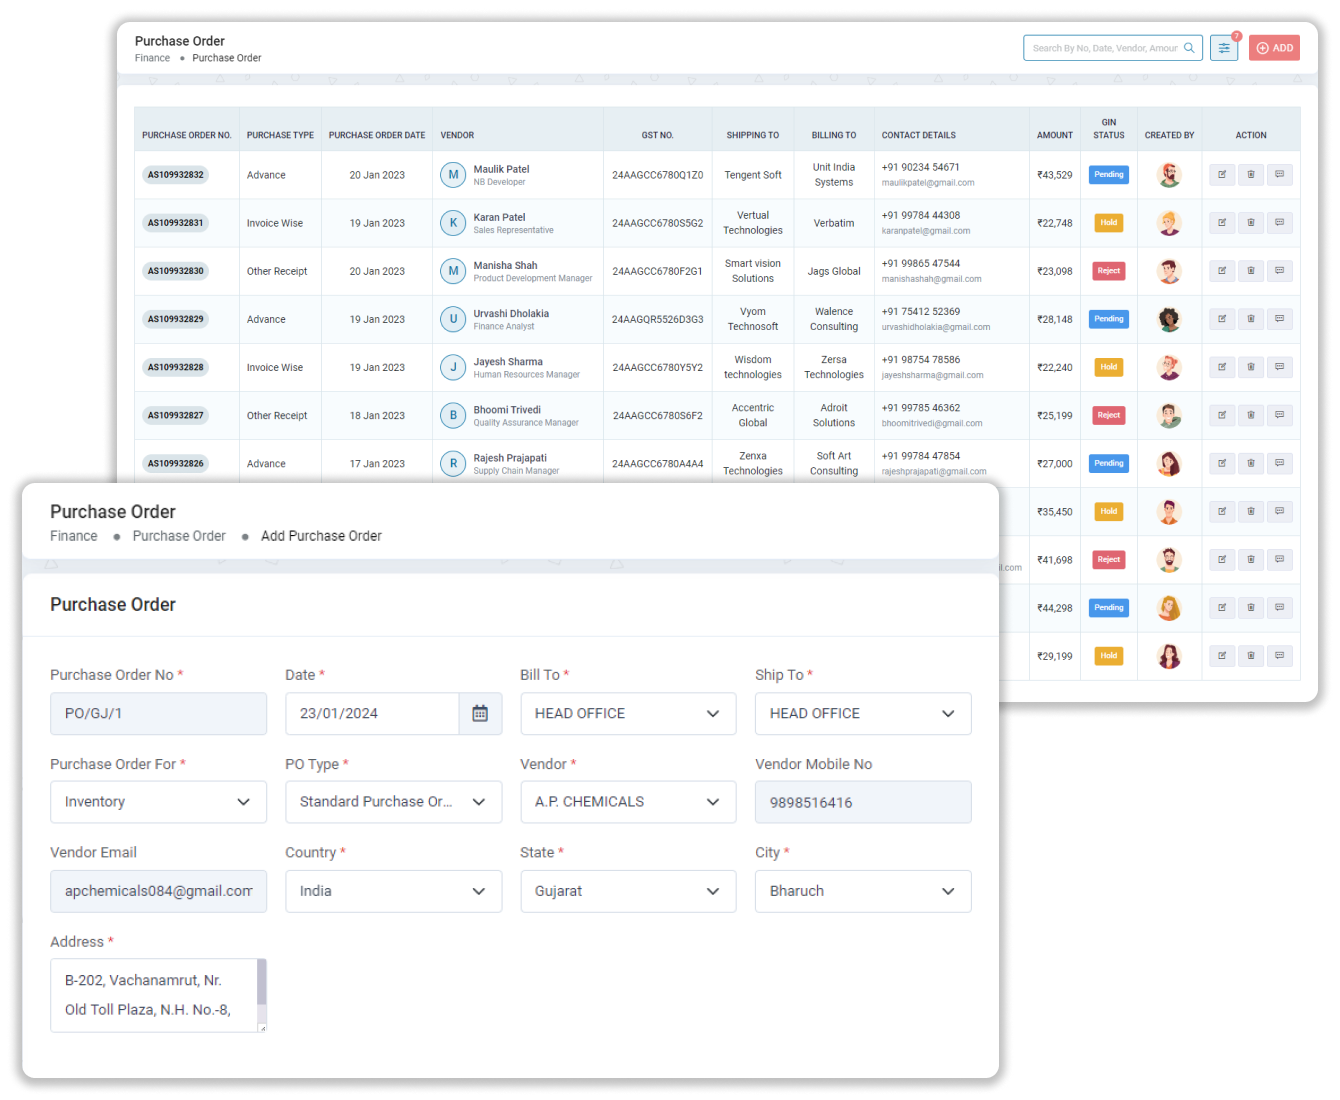Click the search magnifier icon
Image resolution: width=1340 pixels, height=1100 pixels.
tap(1189, 48)
